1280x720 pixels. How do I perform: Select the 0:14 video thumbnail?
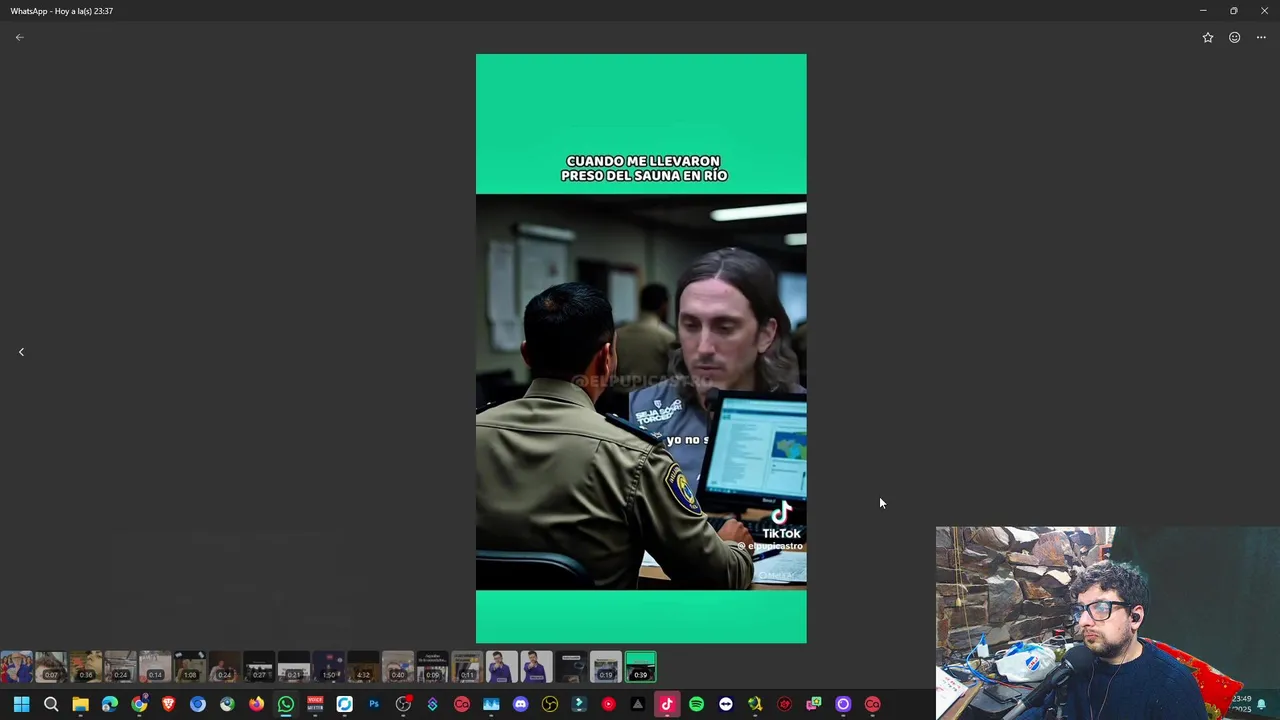(x=155, y=667)
